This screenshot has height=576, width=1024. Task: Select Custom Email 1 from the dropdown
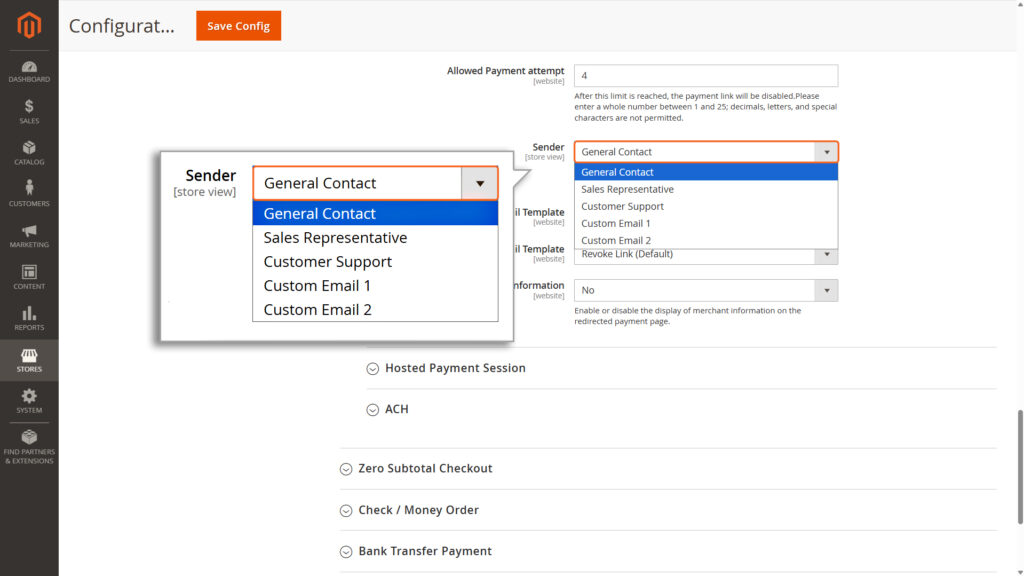pos(318,285)
